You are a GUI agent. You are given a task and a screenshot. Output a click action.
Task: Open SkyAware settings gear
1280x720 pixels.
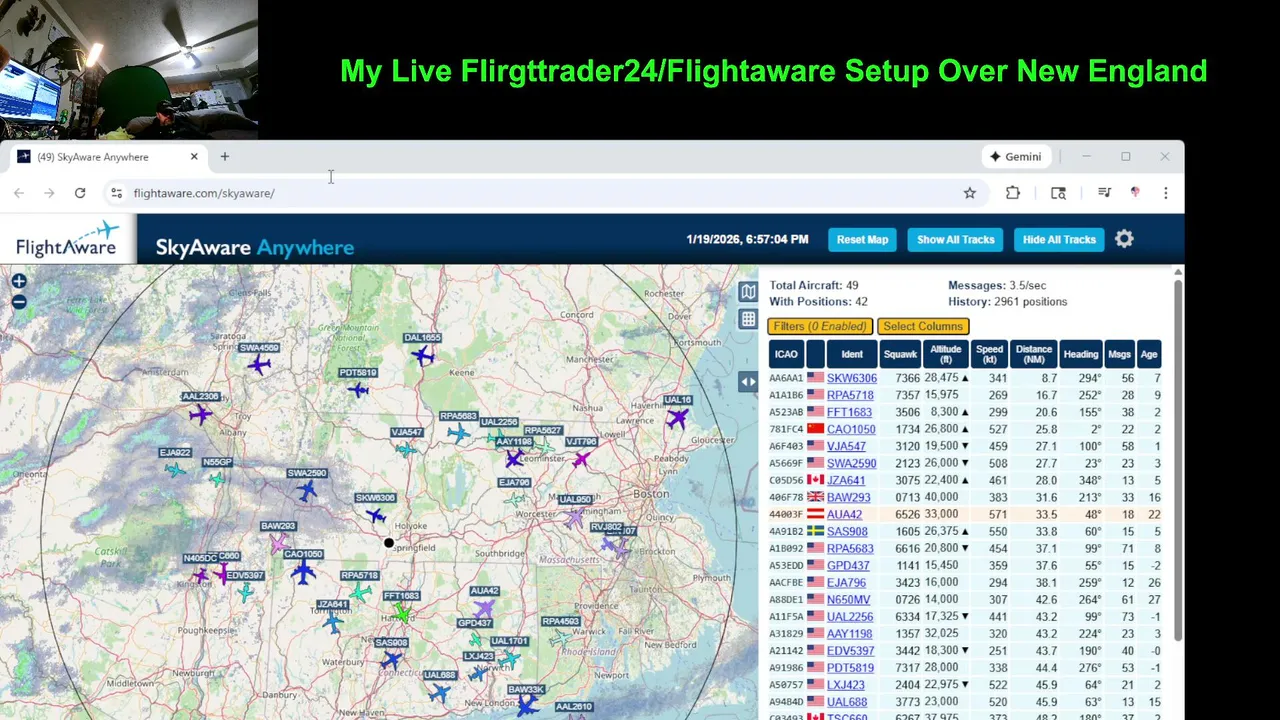(x=1124, y=239)
